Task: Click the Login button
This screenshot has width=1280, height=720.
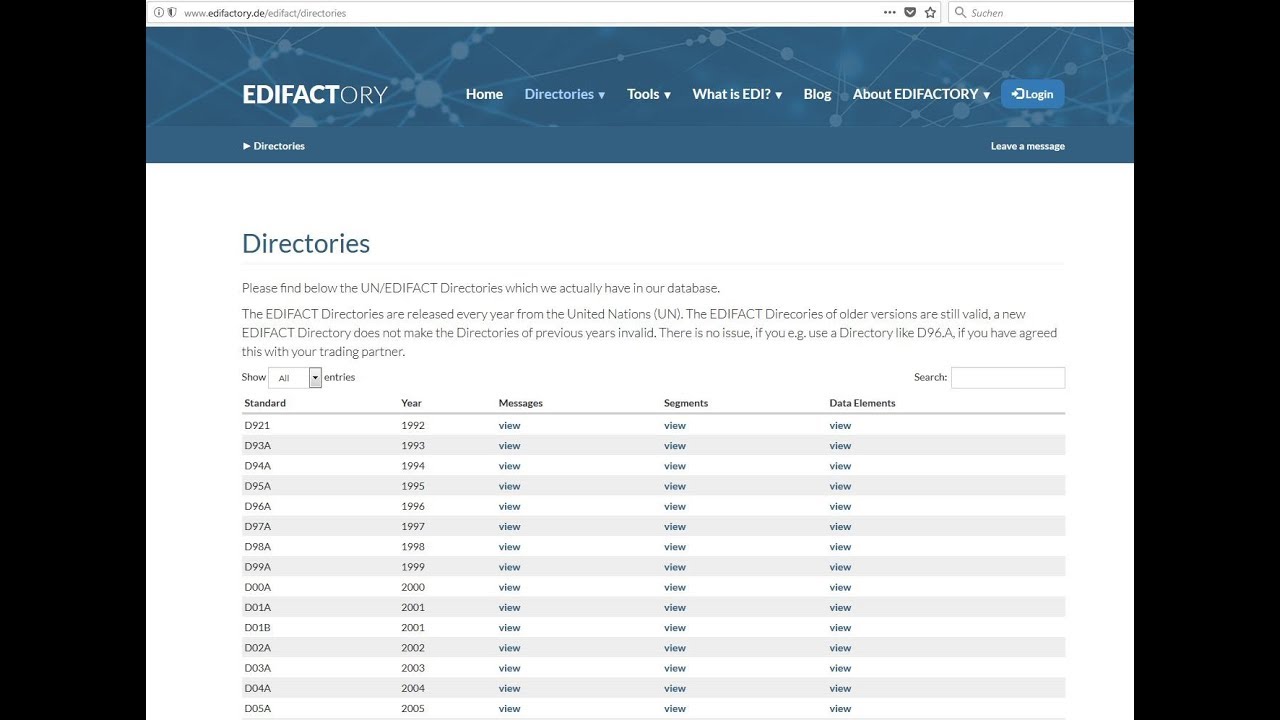Action: click(1032, 94)
